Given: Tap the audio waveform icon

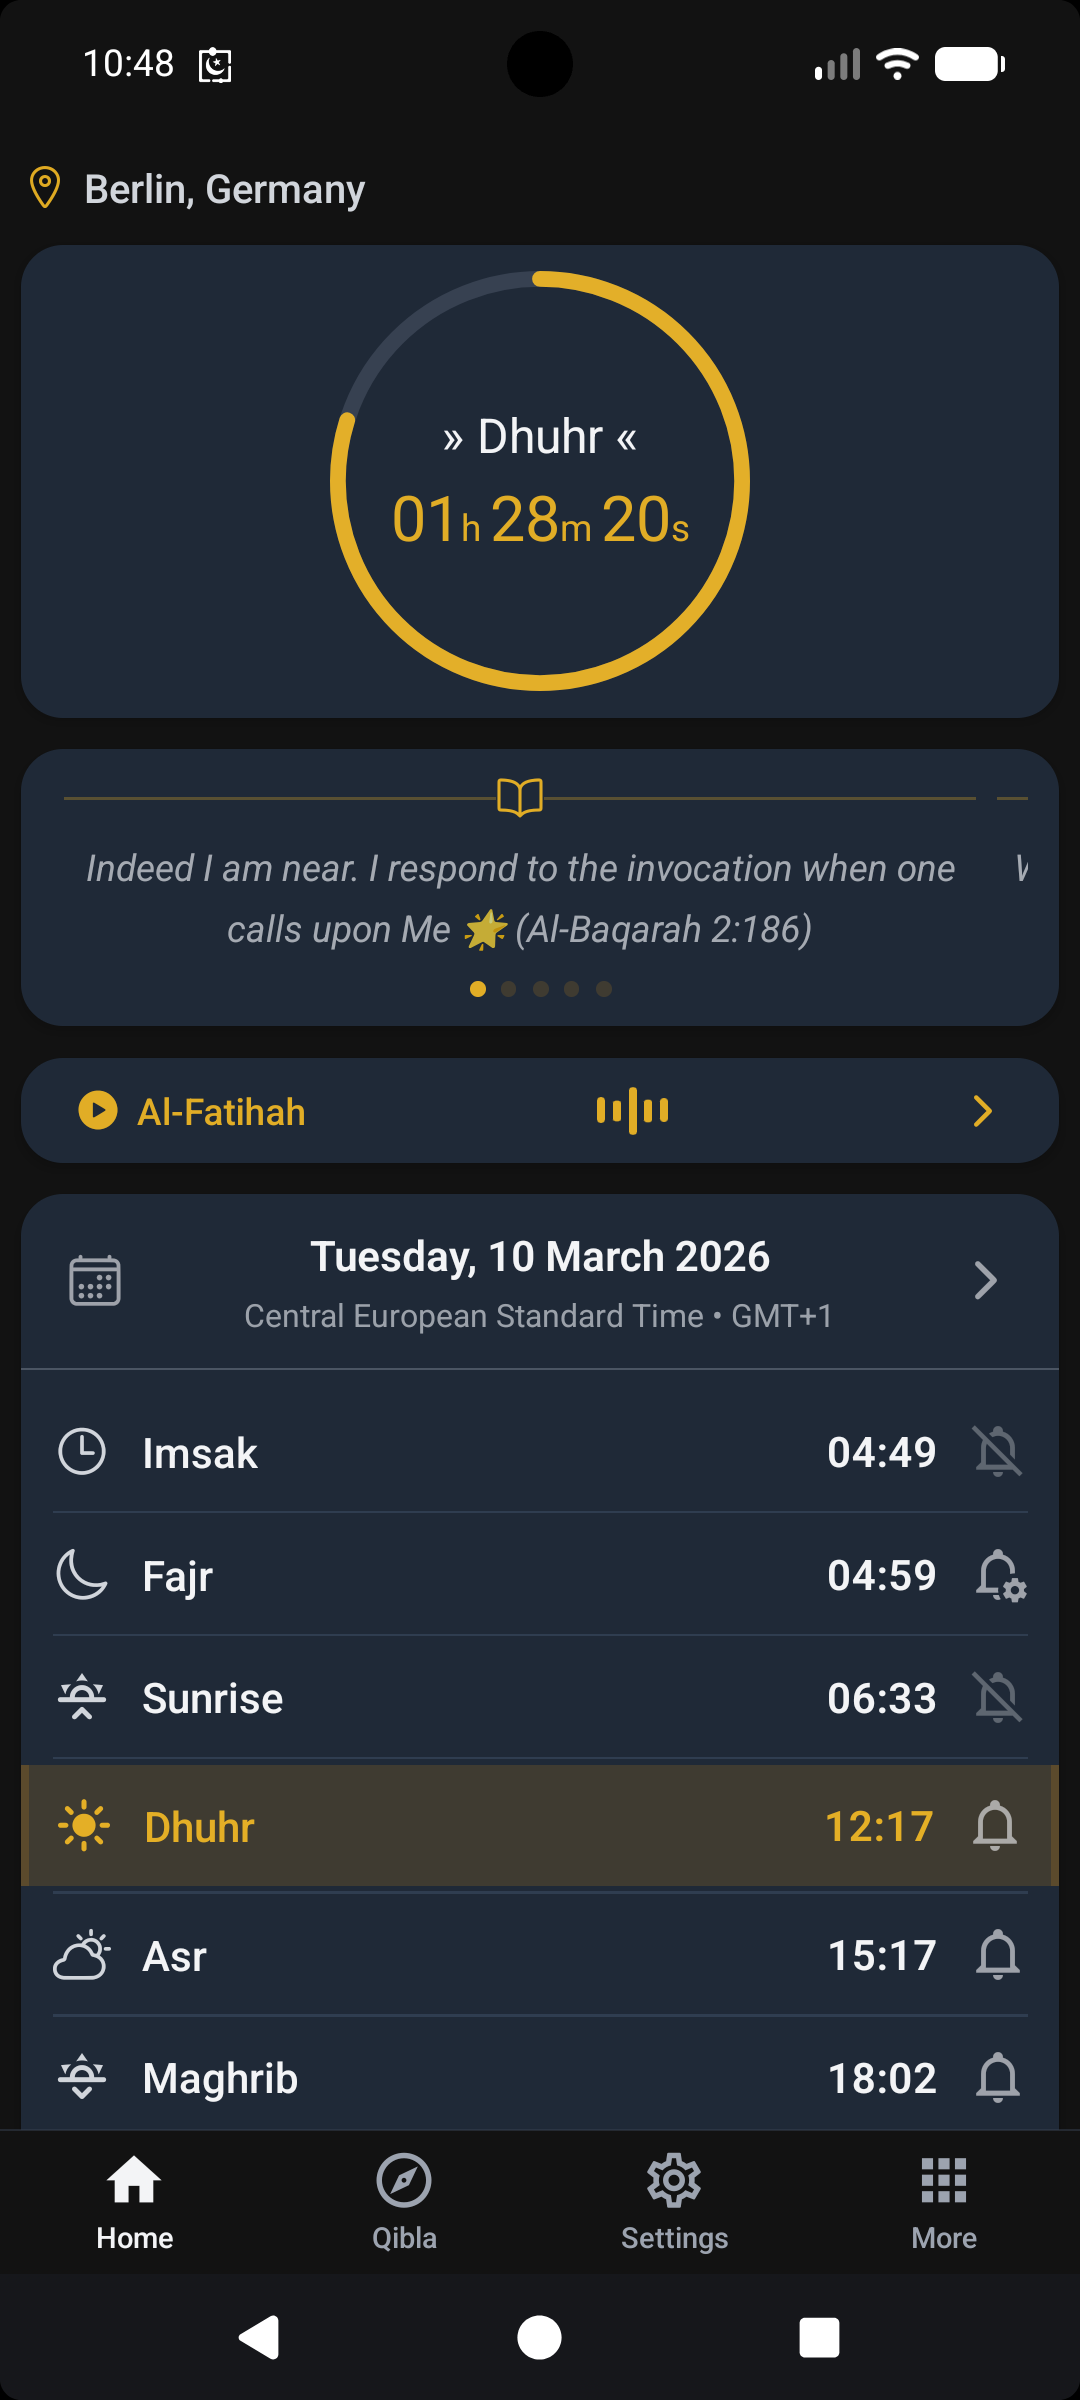Looking at the screenshot, I should pyautogui.click(x=632, y=1111).
